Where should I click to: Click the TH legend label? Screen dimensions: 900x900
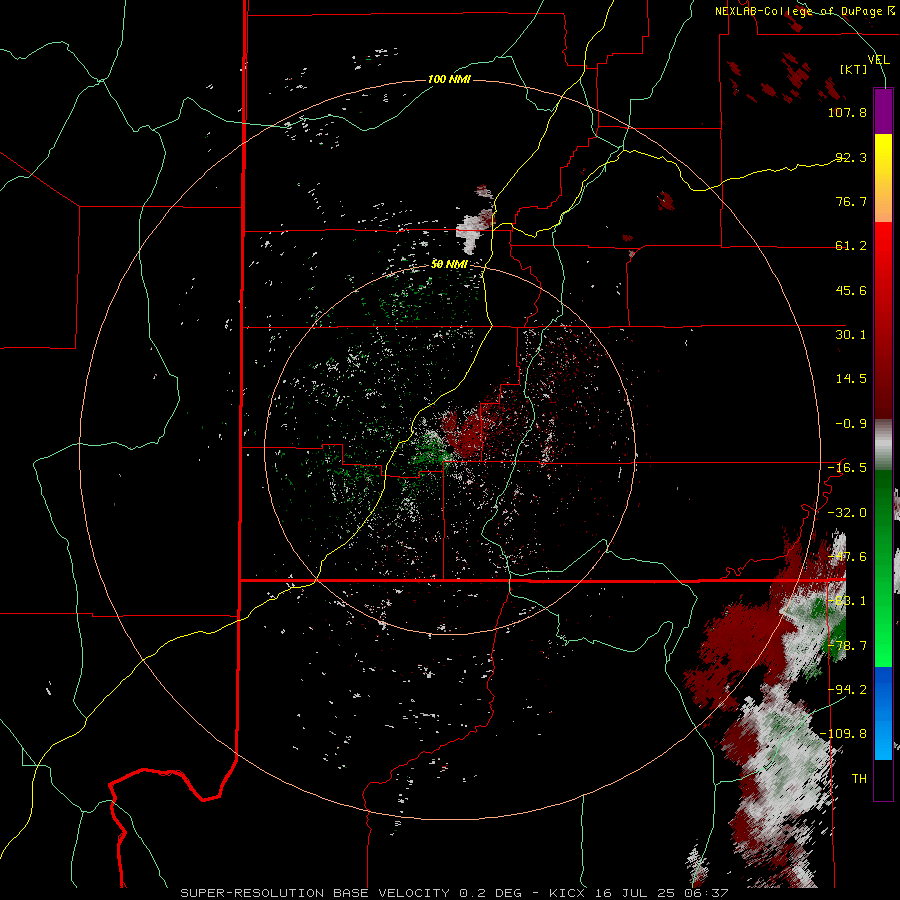tap(859, 779)
